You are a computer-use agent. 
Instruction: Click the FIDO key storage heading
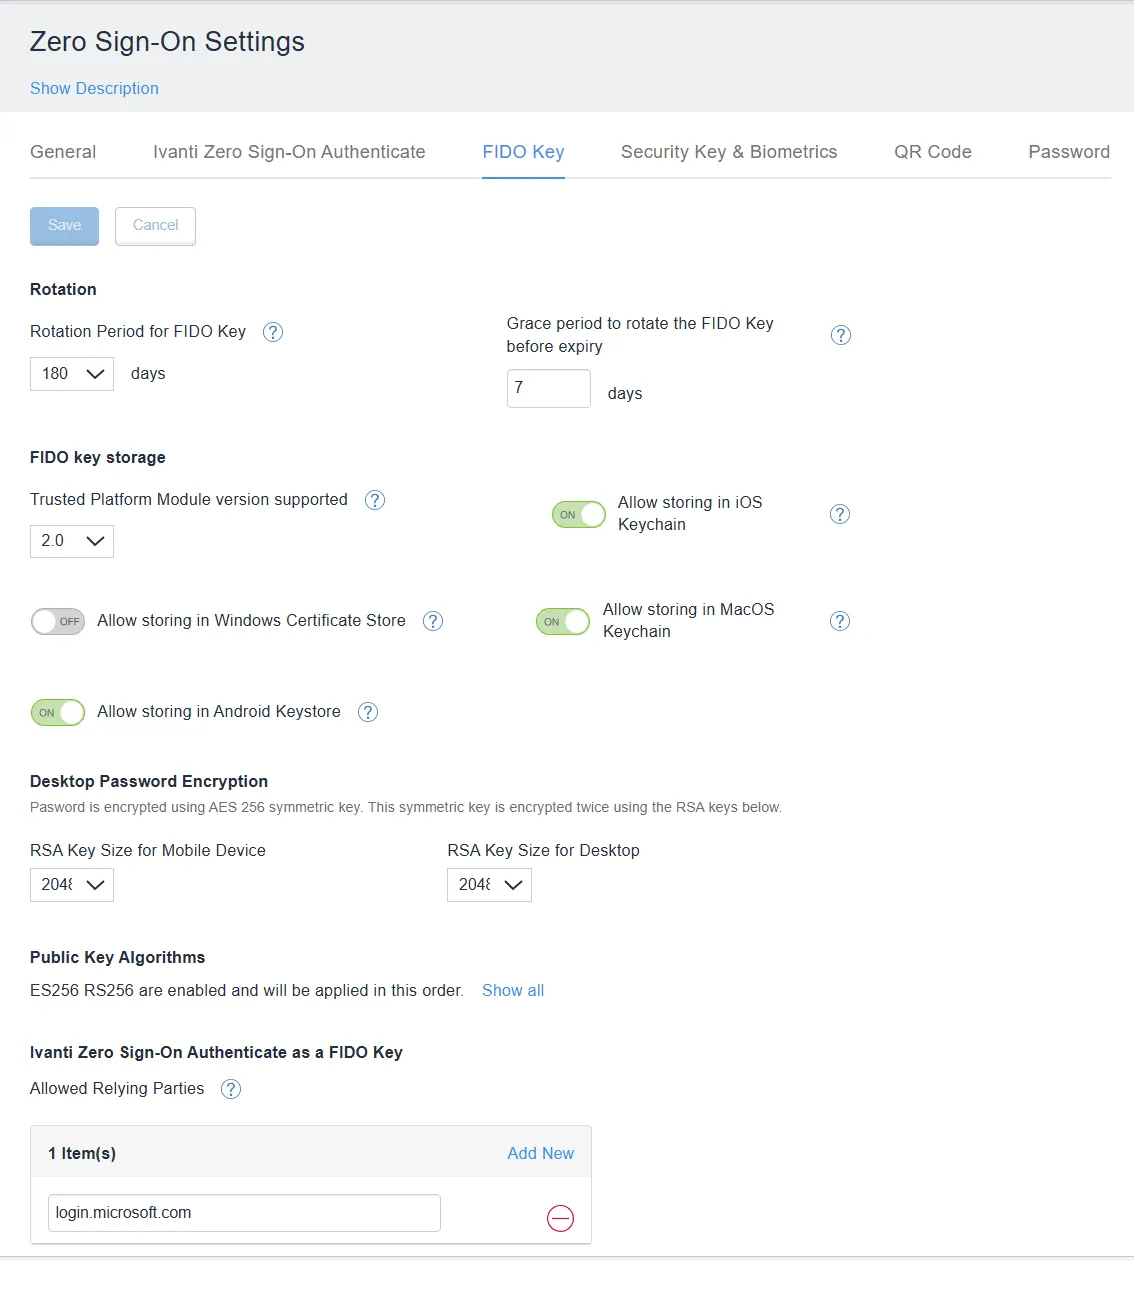tap(98, 457)
